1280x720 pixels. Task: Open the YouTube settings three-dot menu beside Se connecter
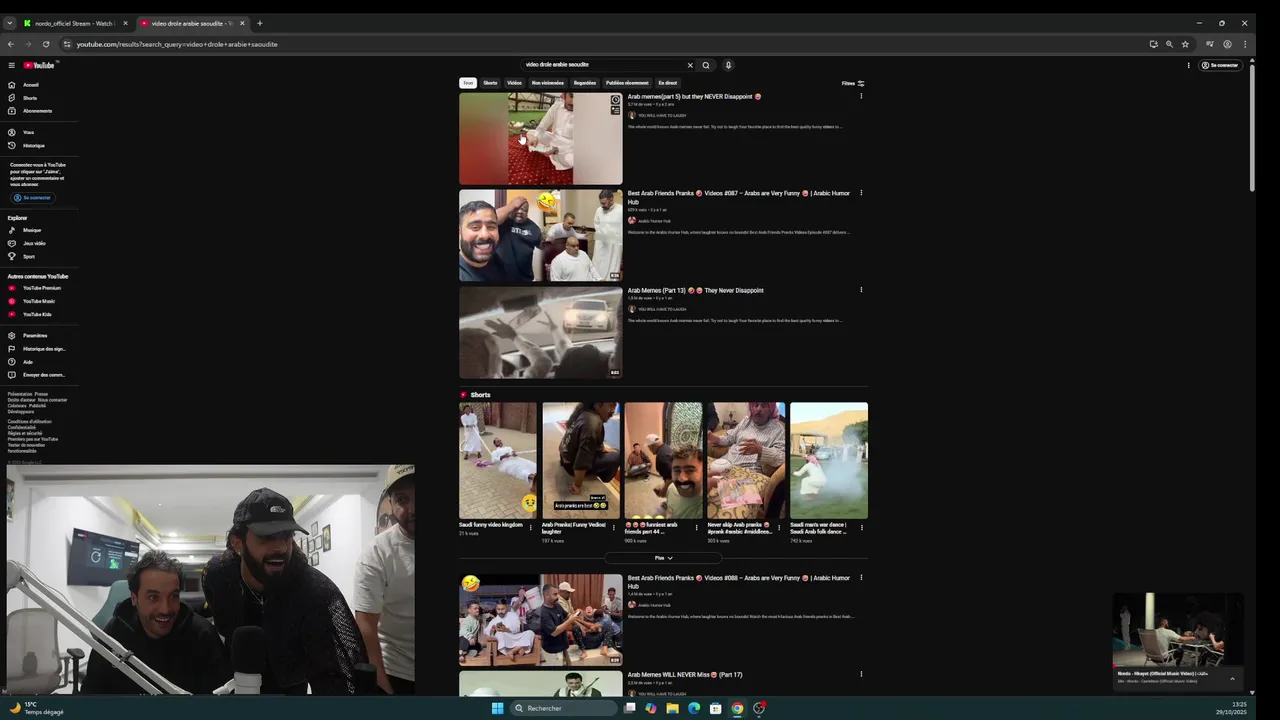(x=1188, y=65)
